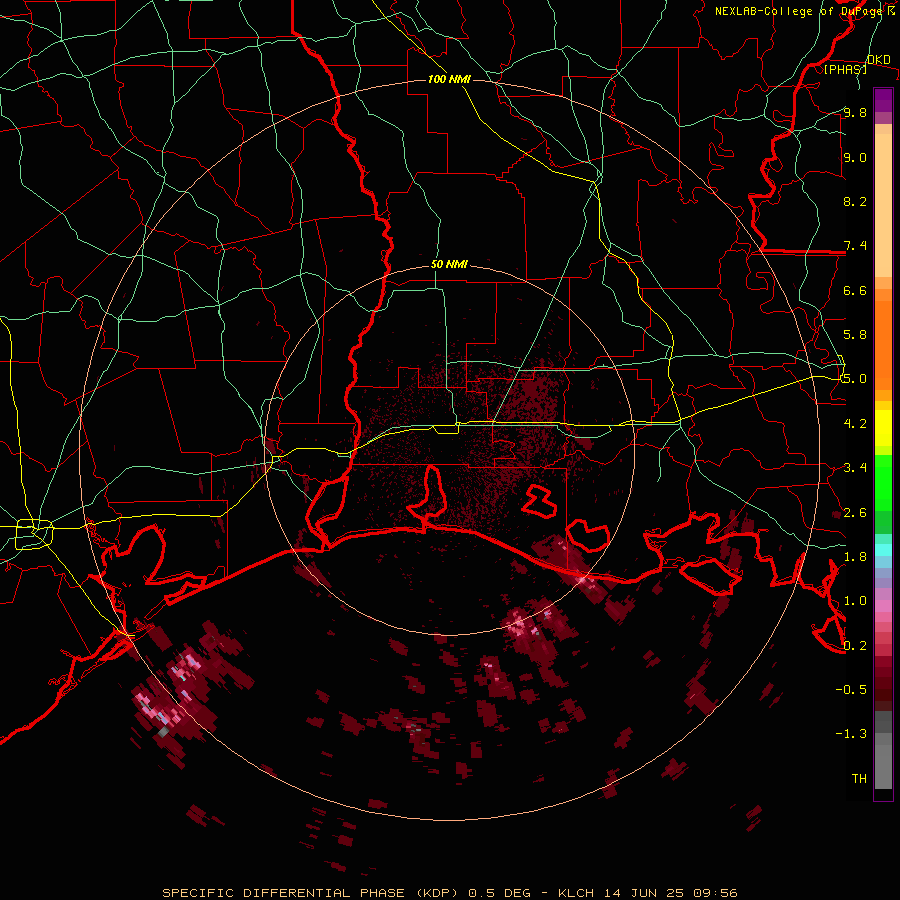Select the TH label on the color scale

tap(859, 778)
